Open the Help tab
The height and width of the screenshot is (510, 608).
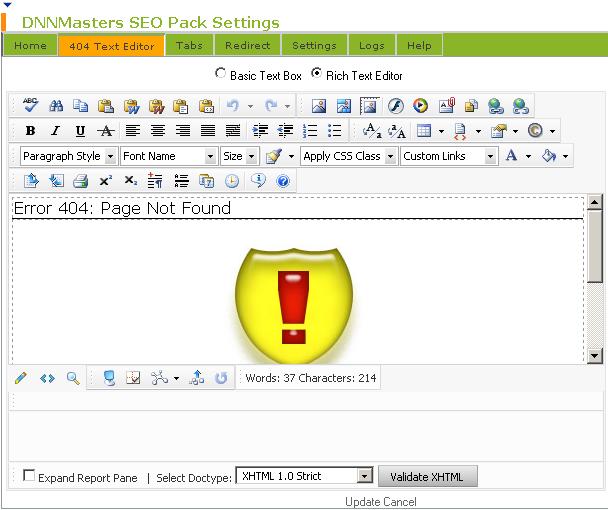click(419, 45)
